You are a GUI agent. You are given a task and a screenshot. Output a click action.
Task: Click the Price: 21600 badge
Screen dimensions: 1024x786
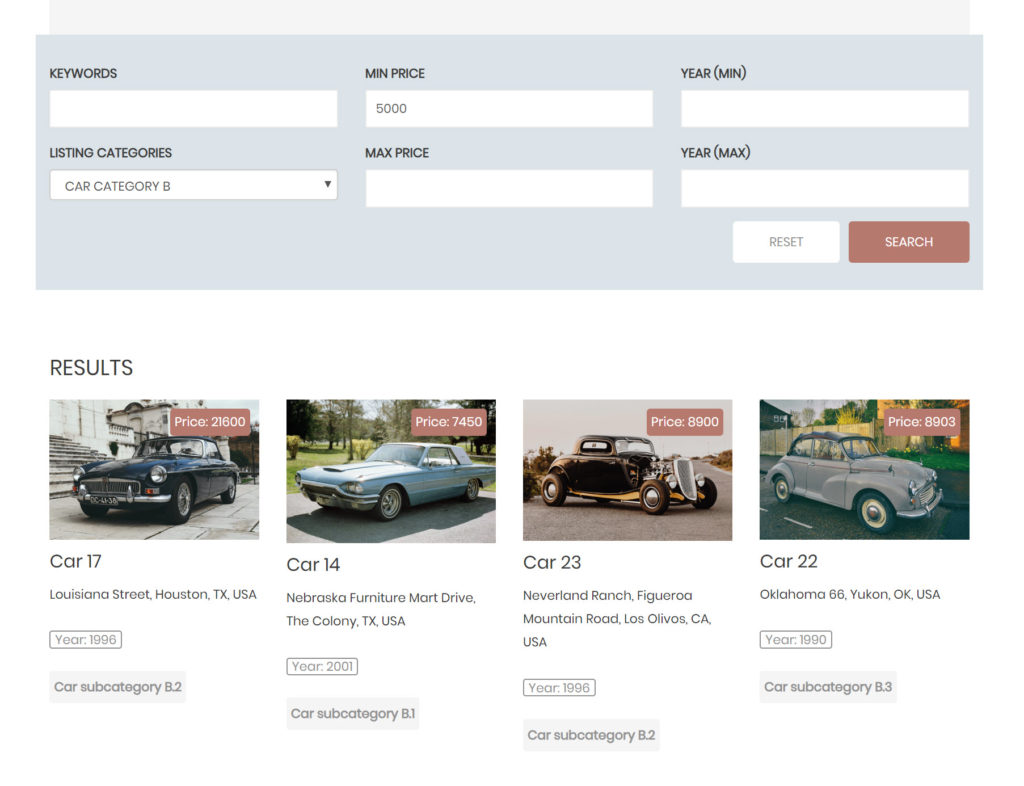pyautogui.click(x=209, y=422)
